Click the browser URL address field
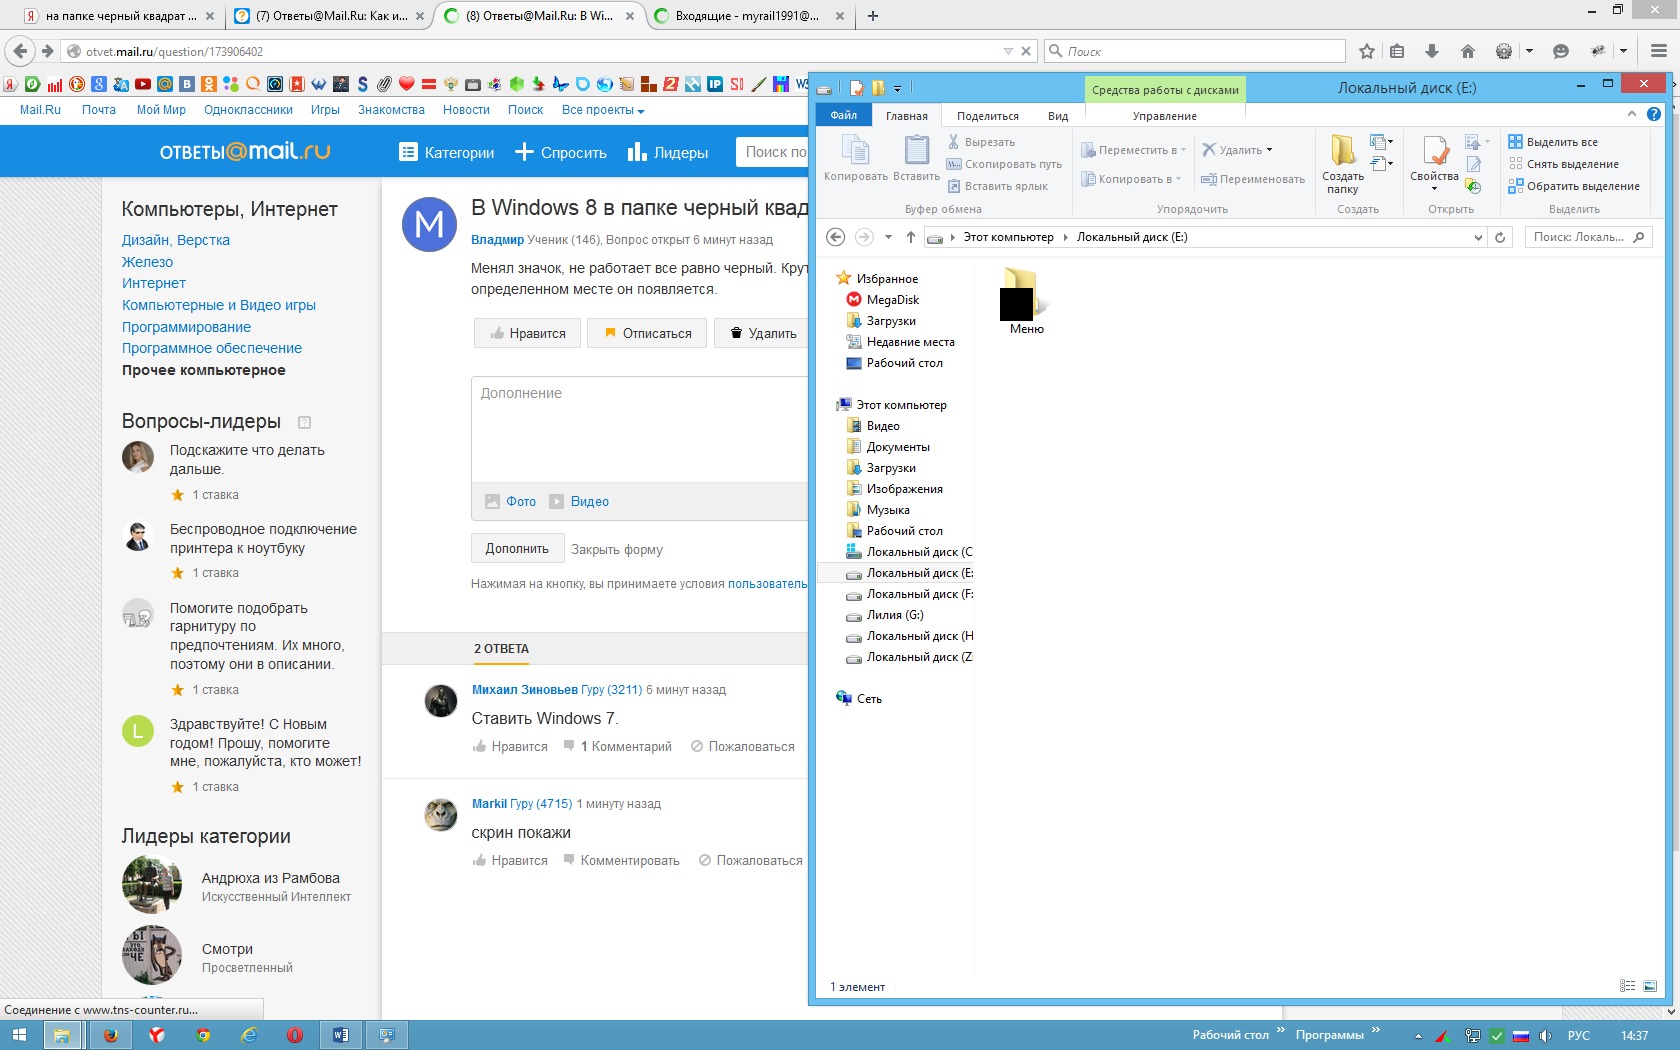Screen dimensions: 1680x1050 click(540, 51)
